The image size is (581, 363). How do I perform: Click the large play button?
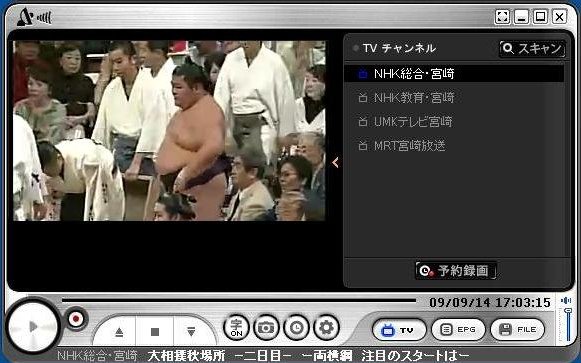33,326
